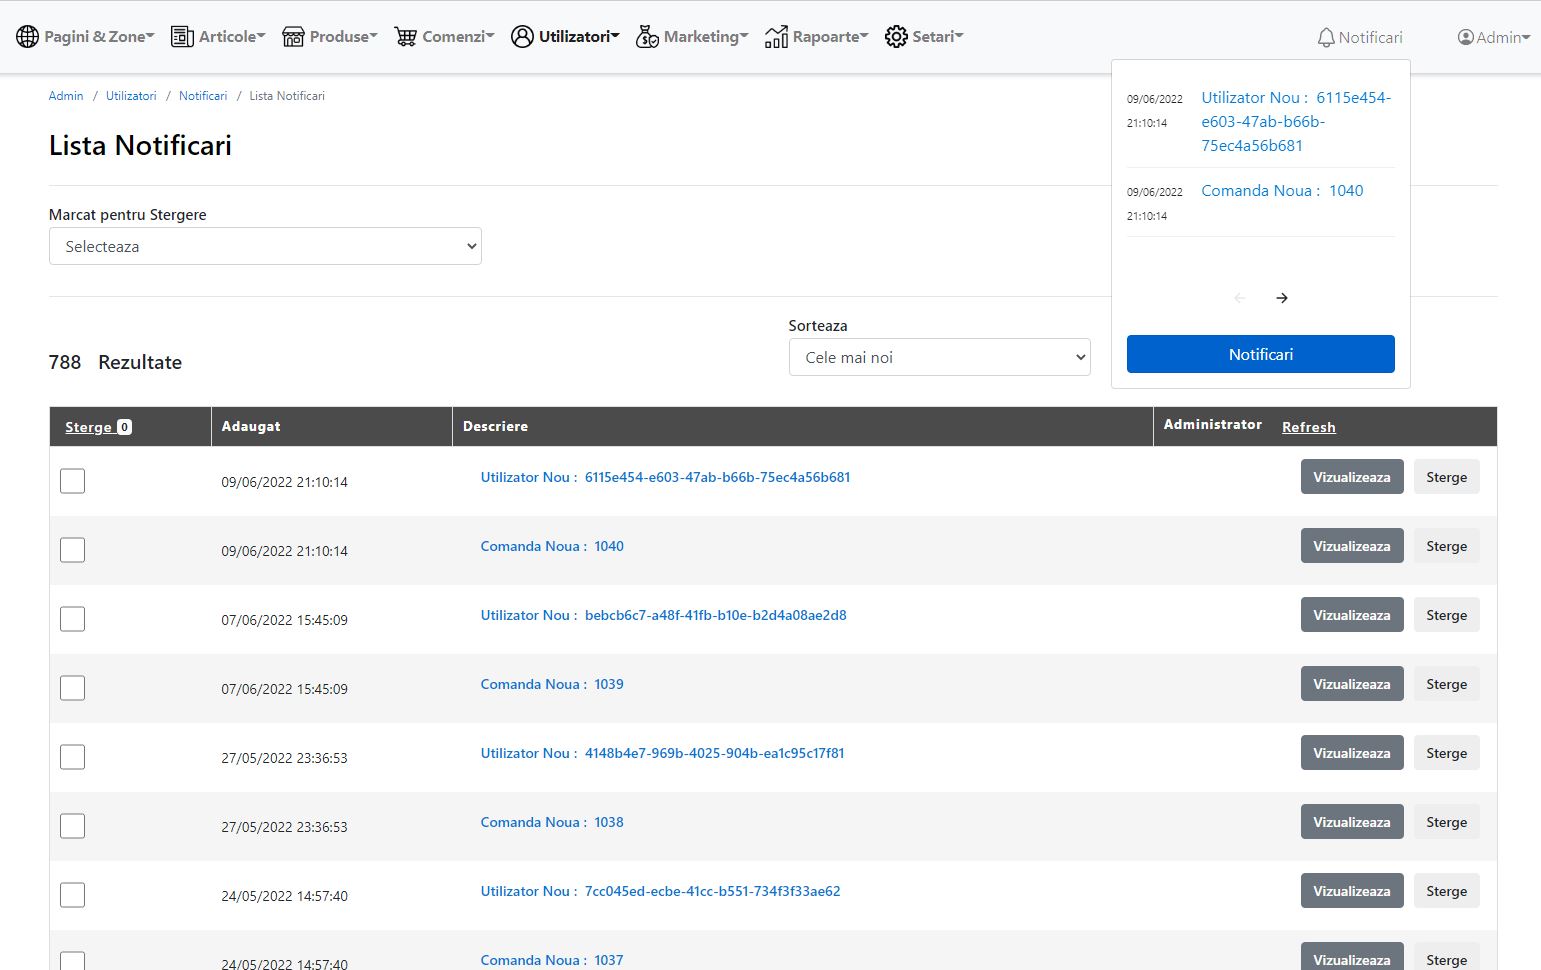Check the box for Comanda Noua 1038 row
Screen dimensions: 1541x970
[x=72, y=826]
